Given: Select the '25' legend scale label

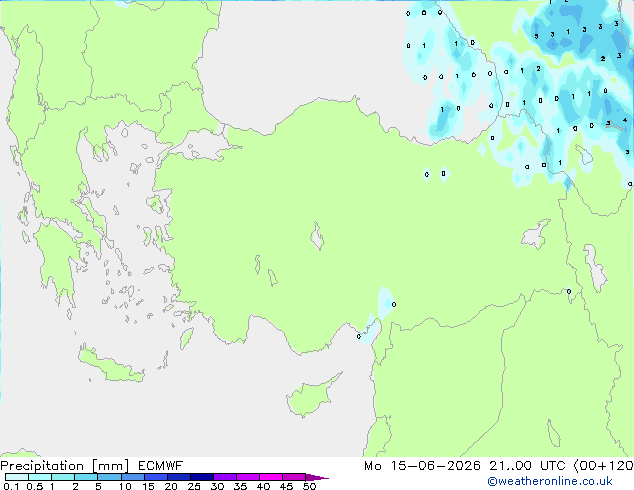Looking at the screenshot, I should pos(194,486).
